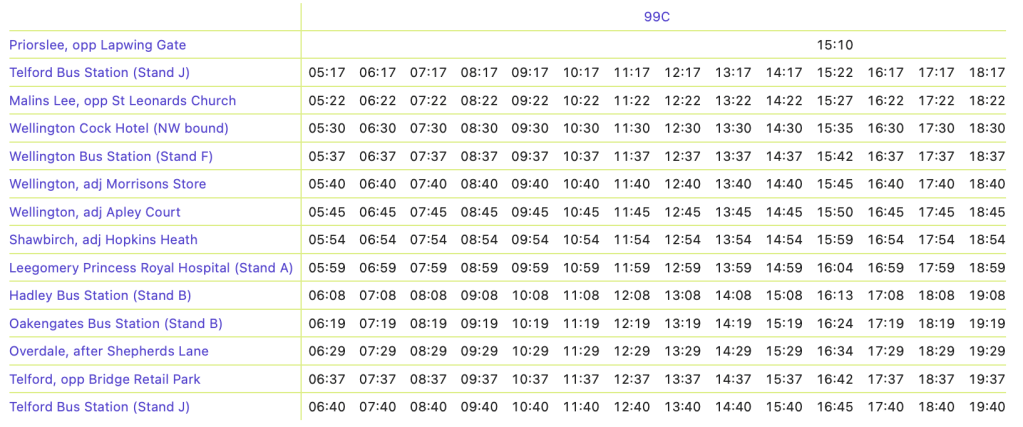This screenshot has width=1023, height=427.
Task: Click the 15:10 Priorslee departure time
Action: [x=835, y=45]
